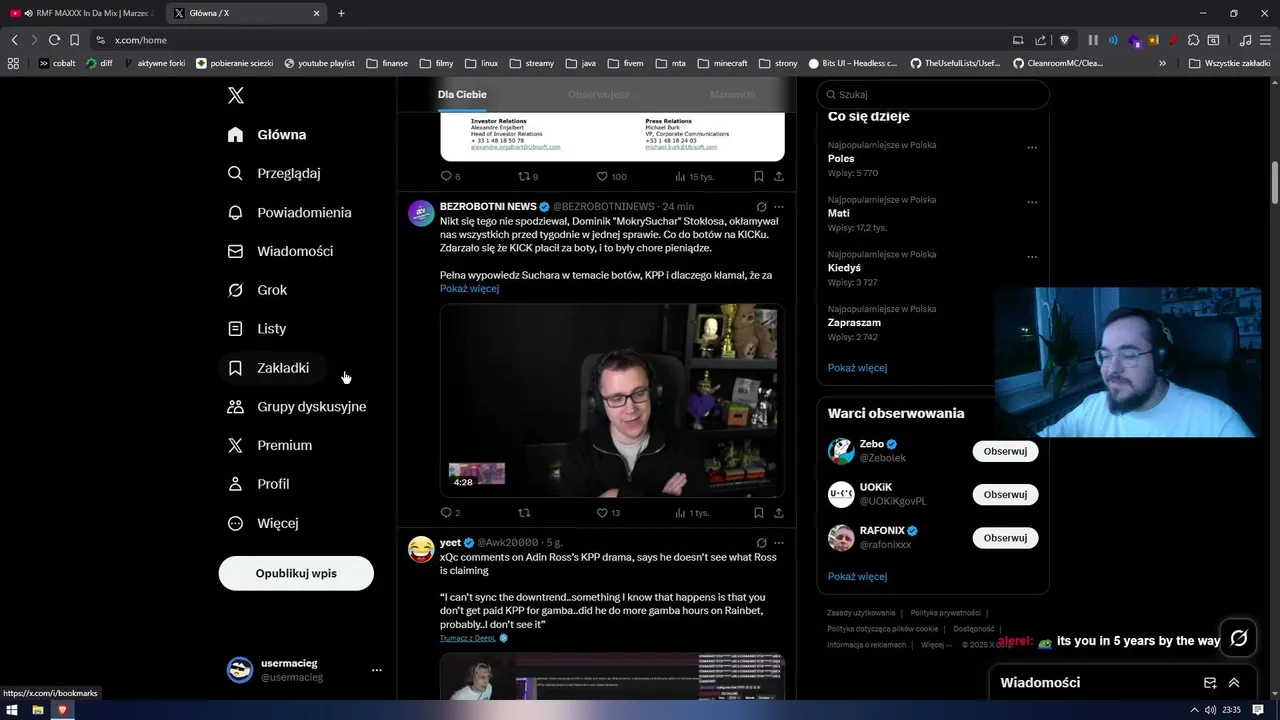This screenshot has height=720, width=1280.
Task: Open BEZROBOTNI NEWS profile avatar
Action: pos(421,213)
